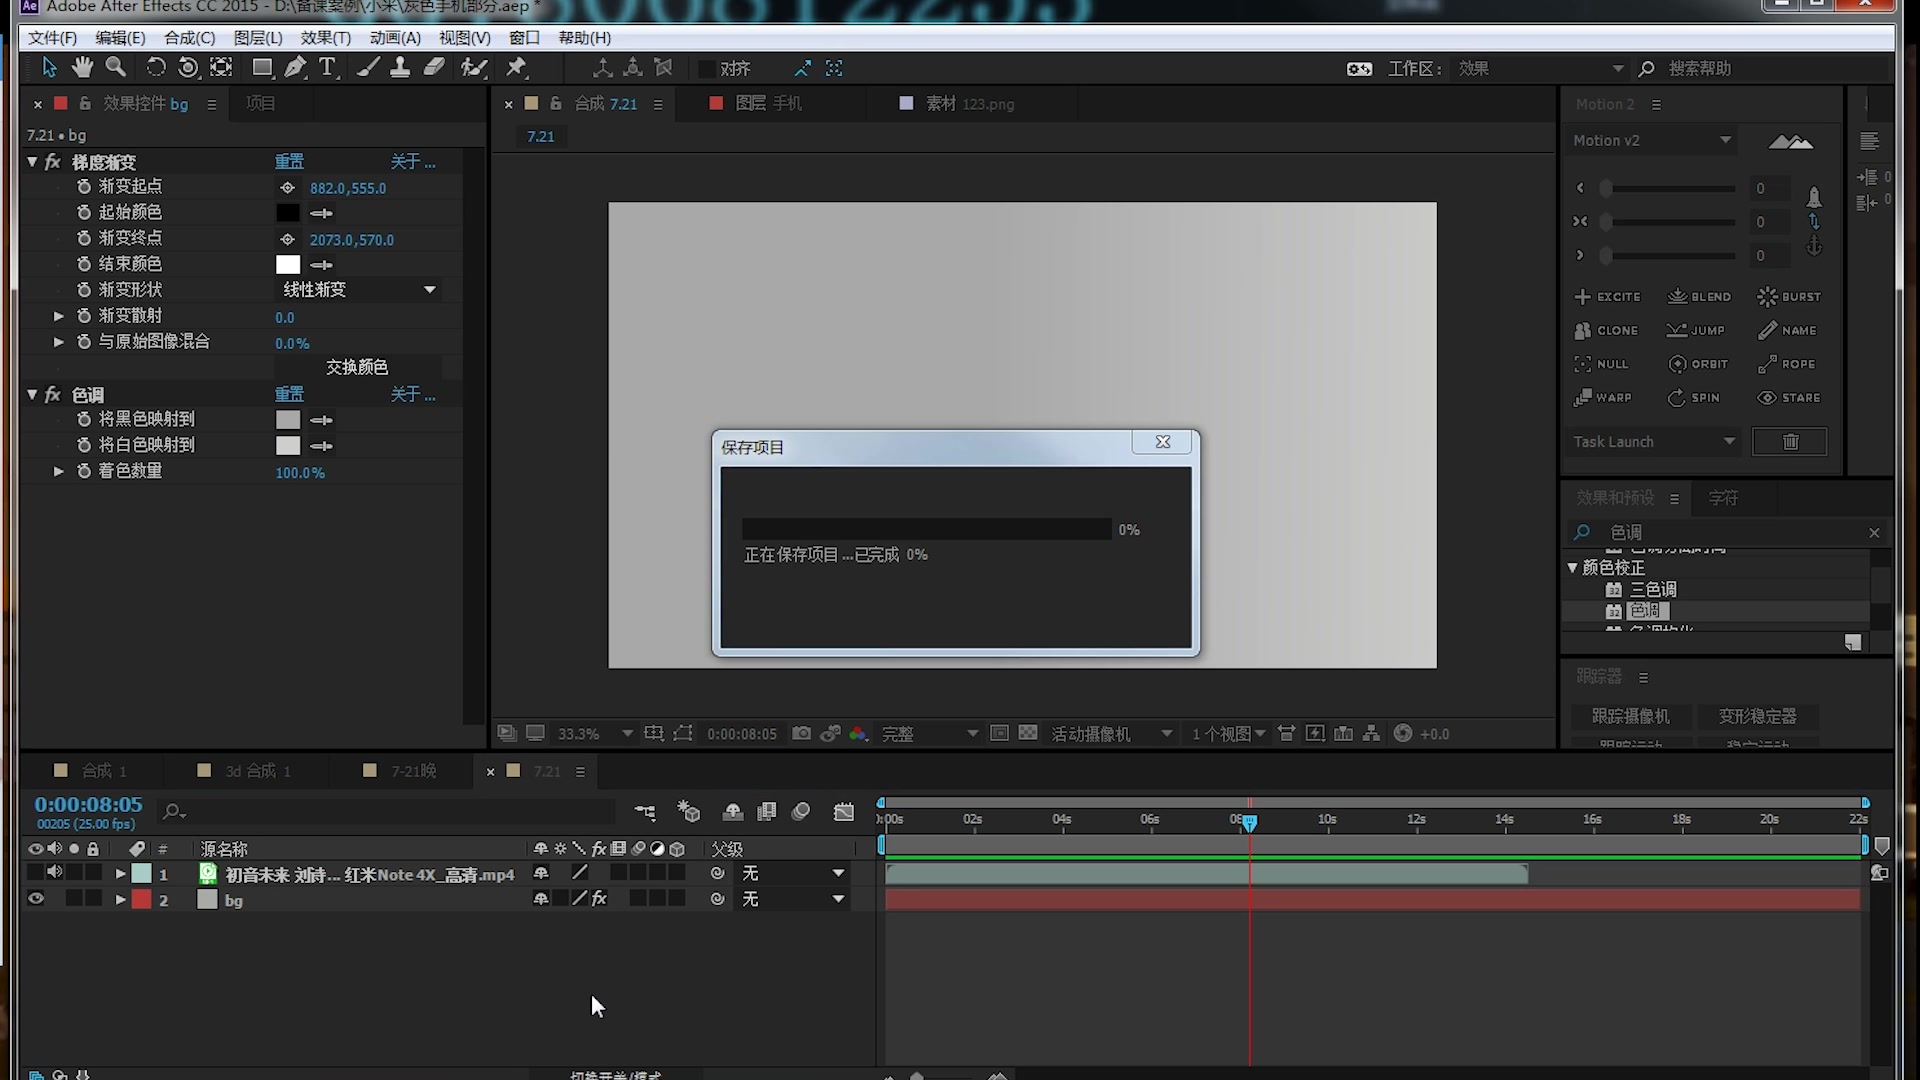Click the Motion v2 trash delete button

pyautogui.click(x=1790, y=442)
